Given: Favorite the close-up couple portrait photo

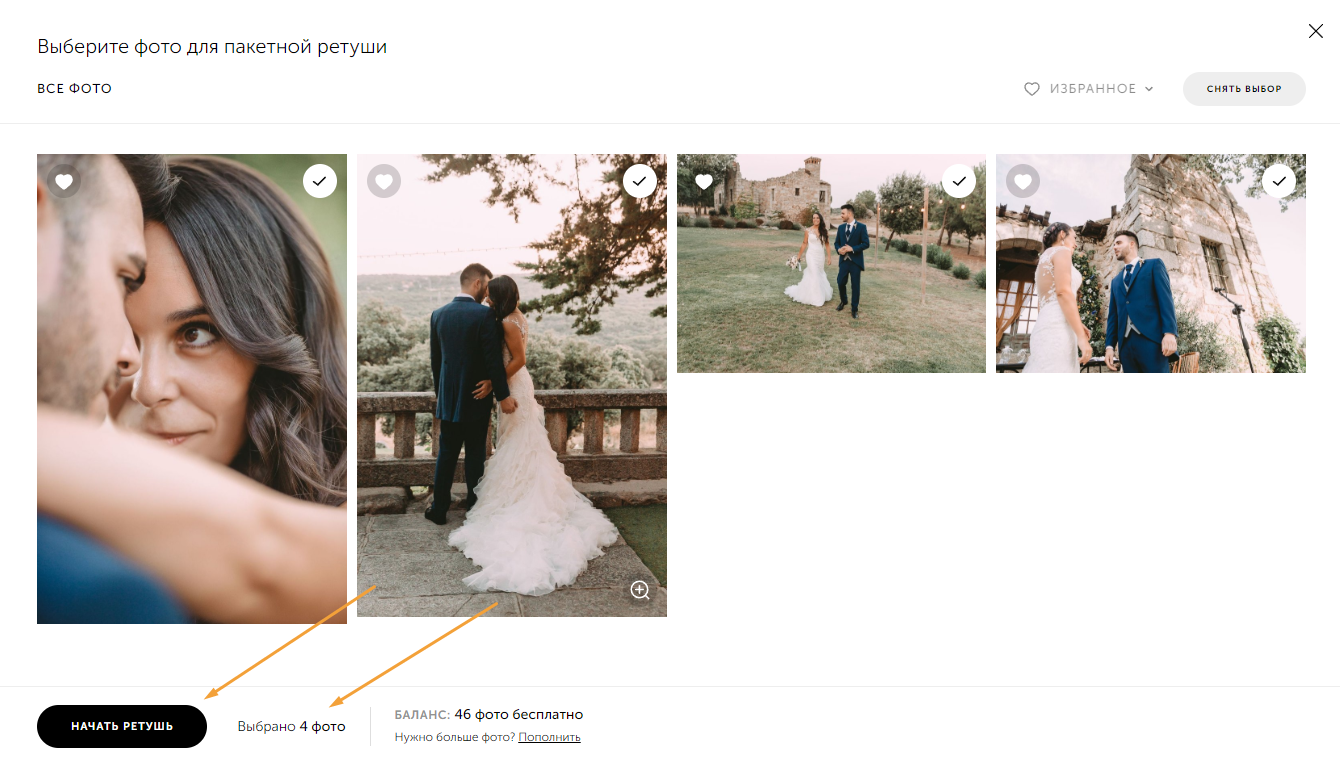Looking at the screenshot, I should click(64, 181).
